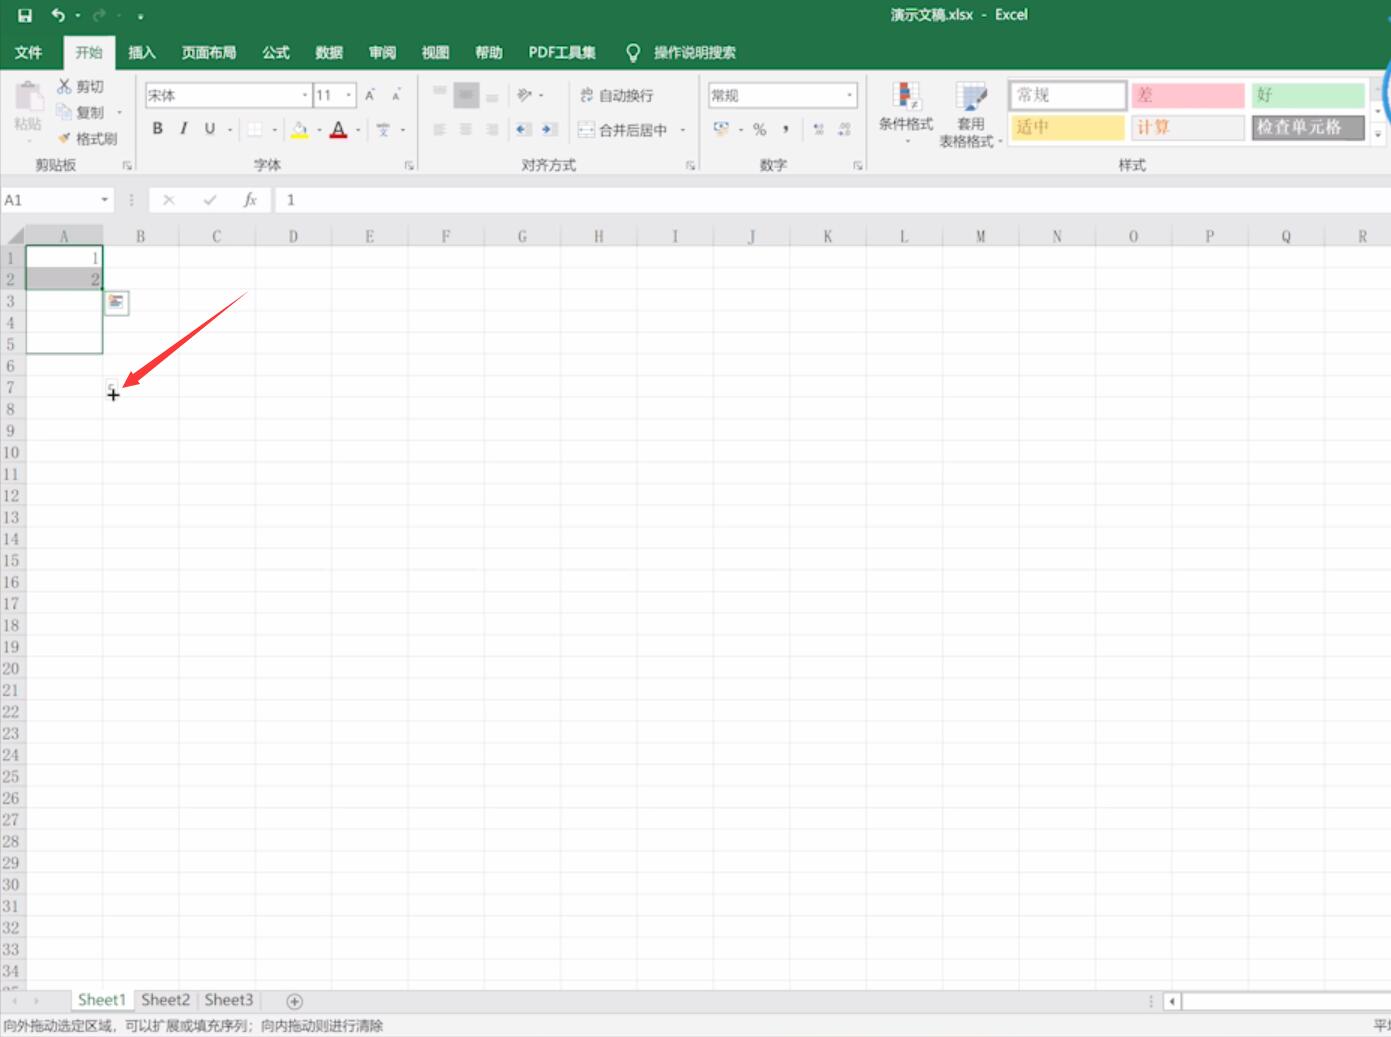Click the insert function fx icon
The width and height of the screenshot is (1391, 1037).
click(x=250, y=200)
